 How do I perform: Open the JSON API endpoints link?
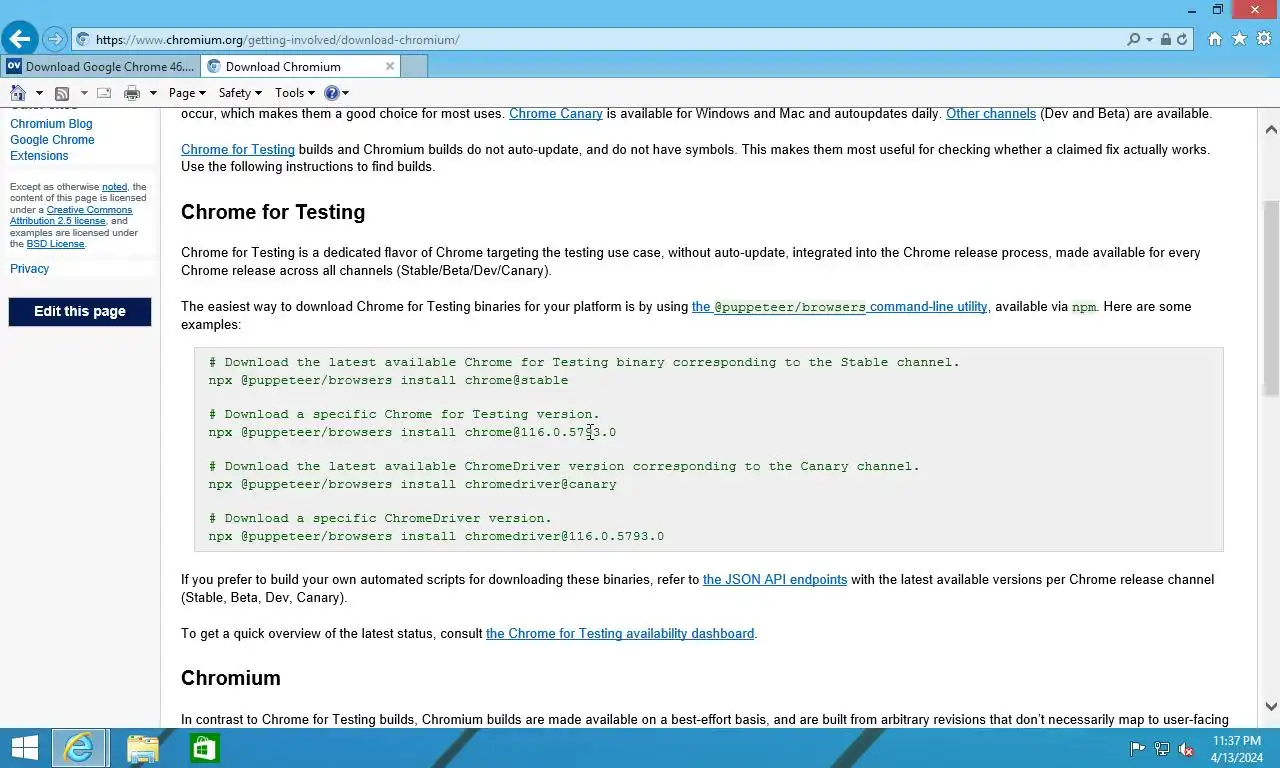coord(775,580)
